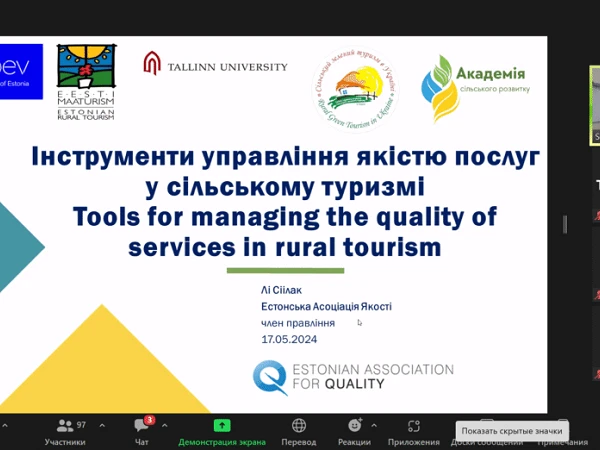
Task: Click the red unread chat badge
Action: pos(149,420)
